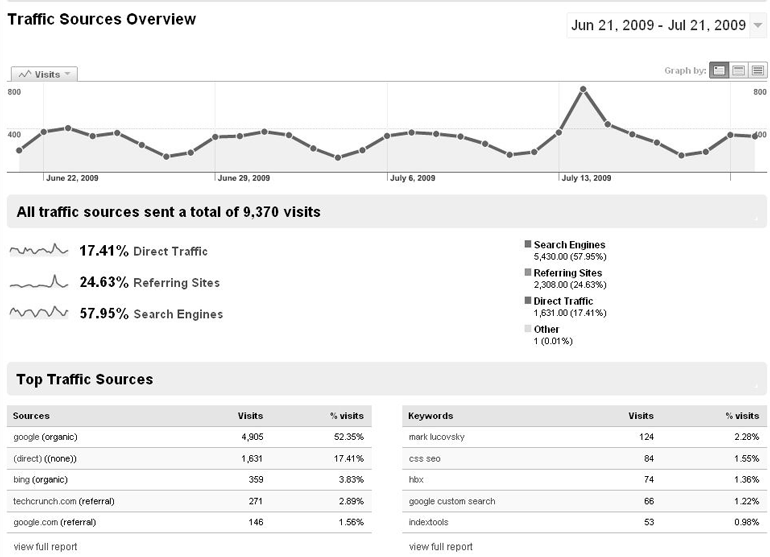Select the Graph by Month icon

[x=757, y=71]
